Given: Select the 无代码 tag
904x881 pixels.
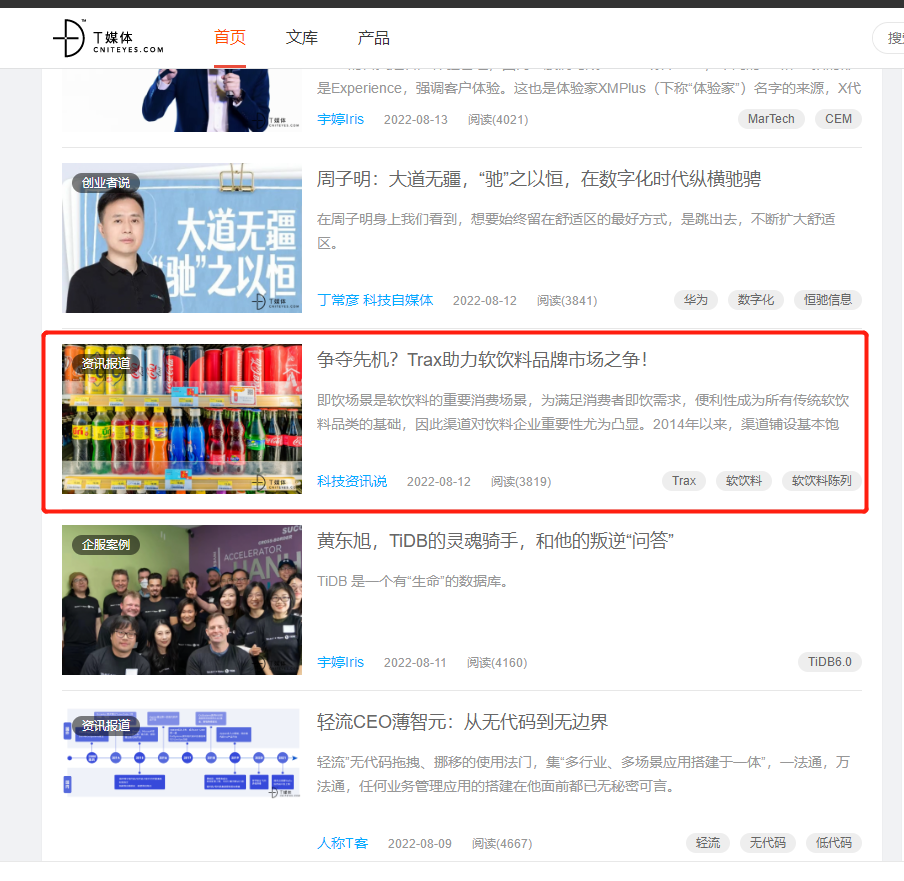Looking at the screenshot, I should click(x=767, y=843).
